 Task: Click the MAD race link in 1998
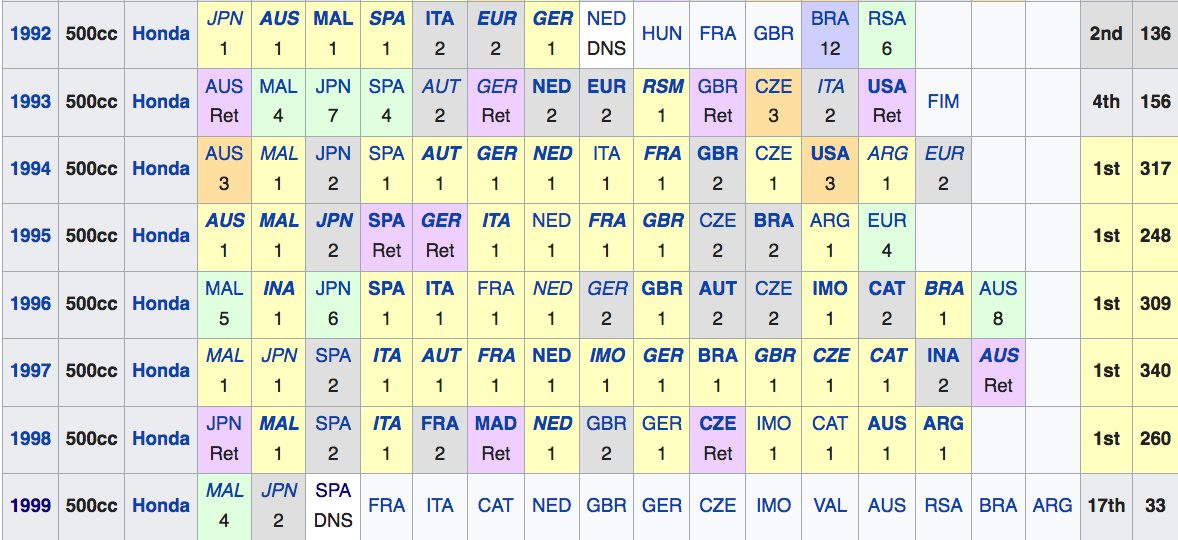pos(496,423)
